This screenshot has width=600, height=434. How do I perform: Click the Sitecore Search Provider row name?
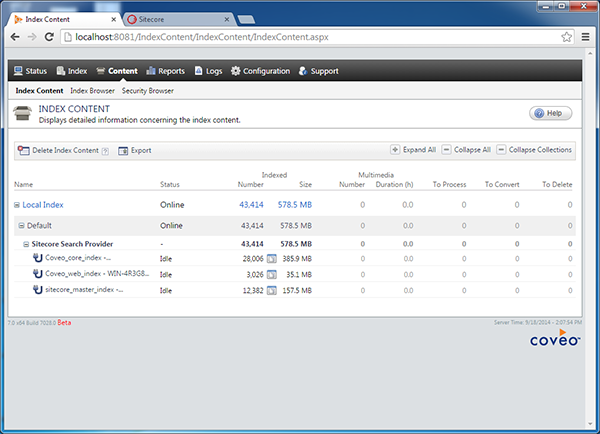[x=72, y=244]
